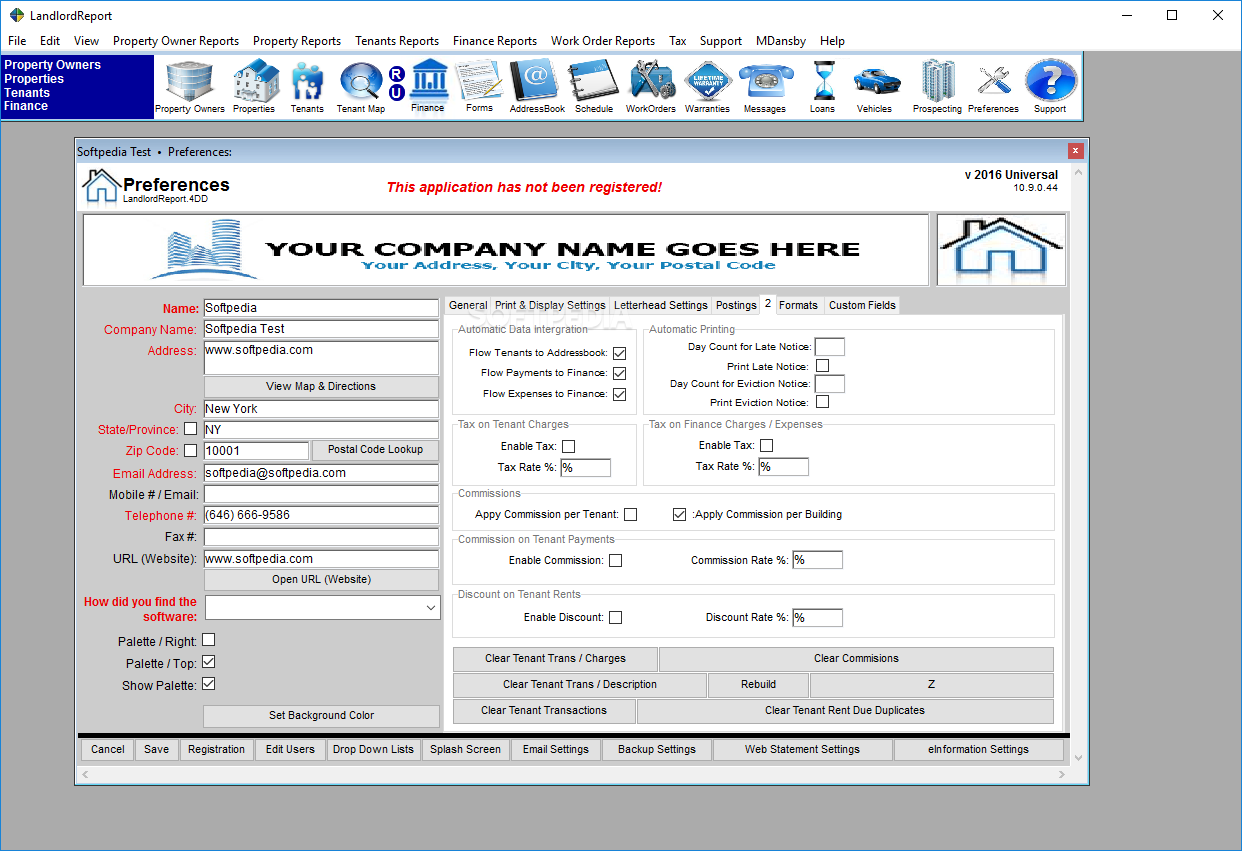Open the Support question mark icon
Viewport: 1242px width, 851px height.
[x=1050, y=87]
